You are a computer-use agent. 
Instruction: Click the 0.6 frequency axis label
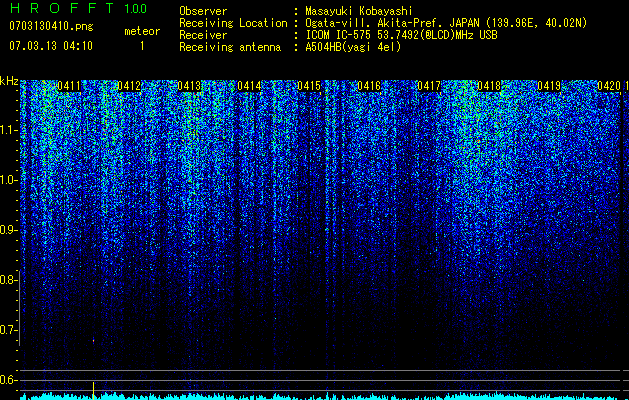tap(8, 380)
